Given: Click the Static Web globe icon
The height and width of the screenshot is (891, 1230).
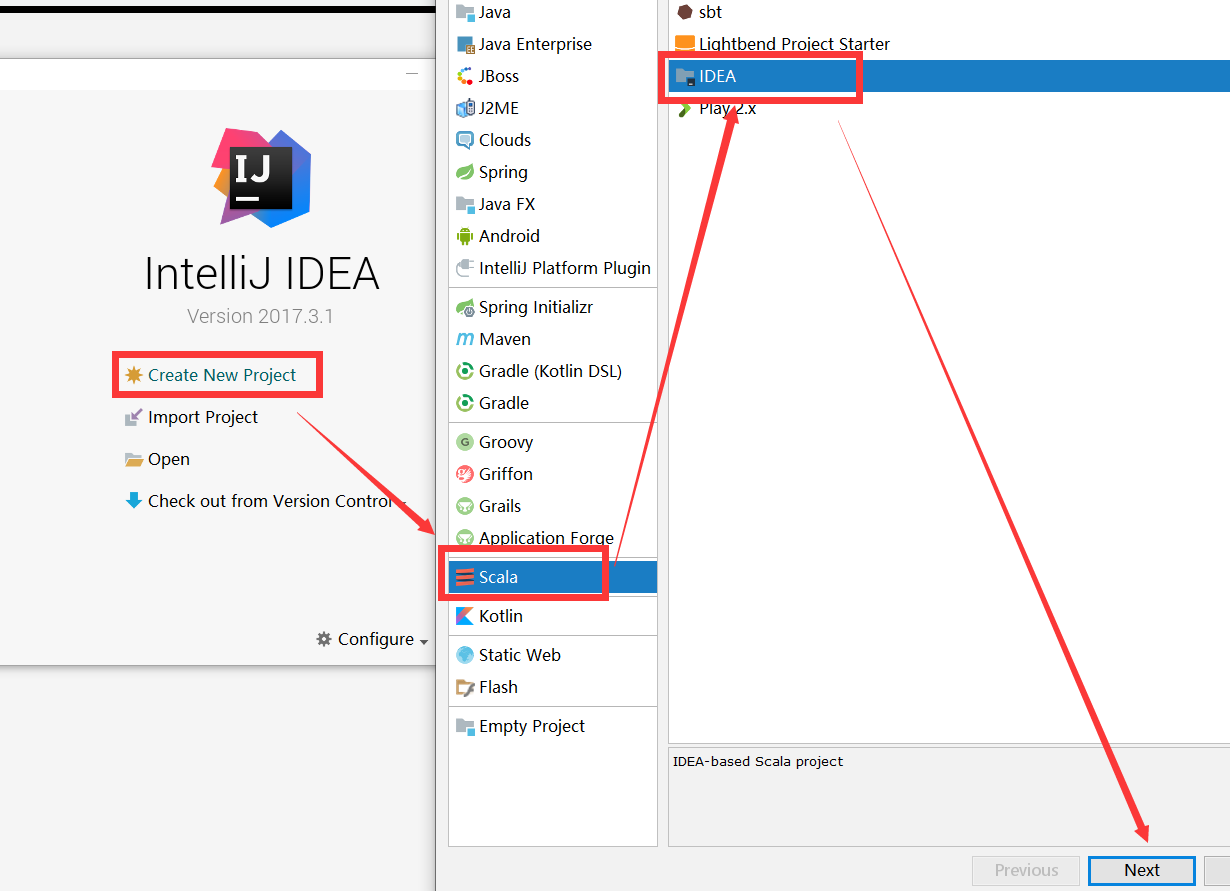Looking at the screenshot, I should [465, 655].
